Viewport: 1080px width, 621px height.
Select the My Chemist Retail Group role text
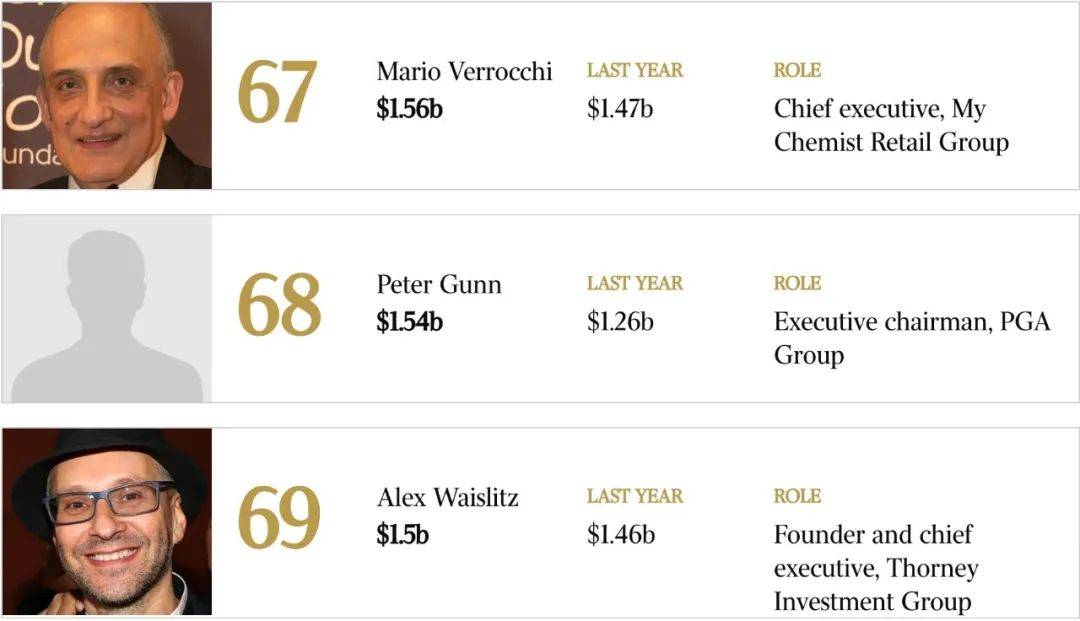click(891, 125)
